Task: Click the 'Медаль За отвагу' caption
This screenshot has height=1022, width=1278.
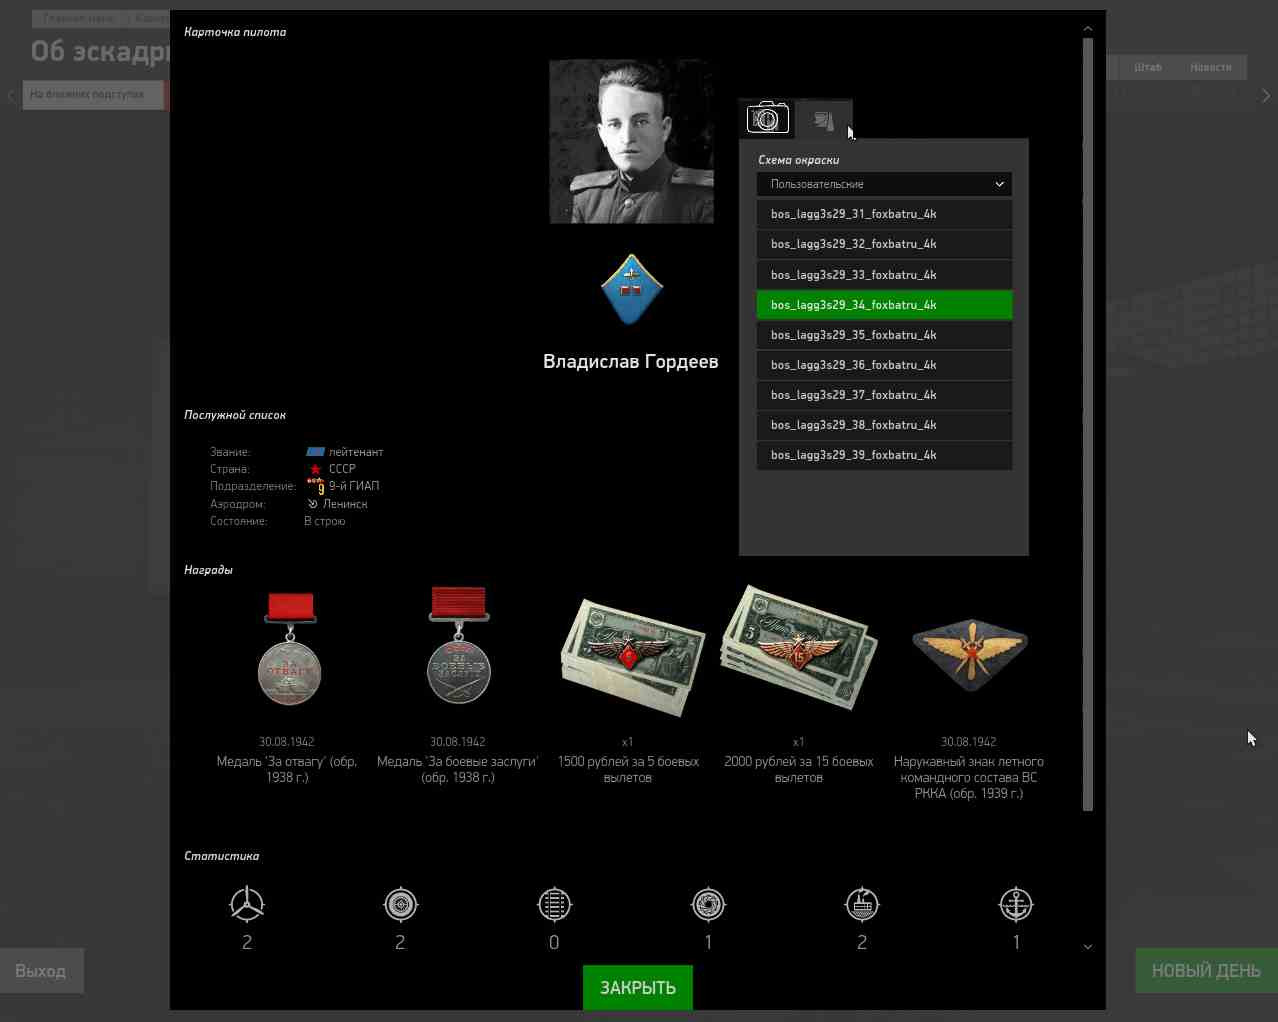Action: tap(287, 769)
